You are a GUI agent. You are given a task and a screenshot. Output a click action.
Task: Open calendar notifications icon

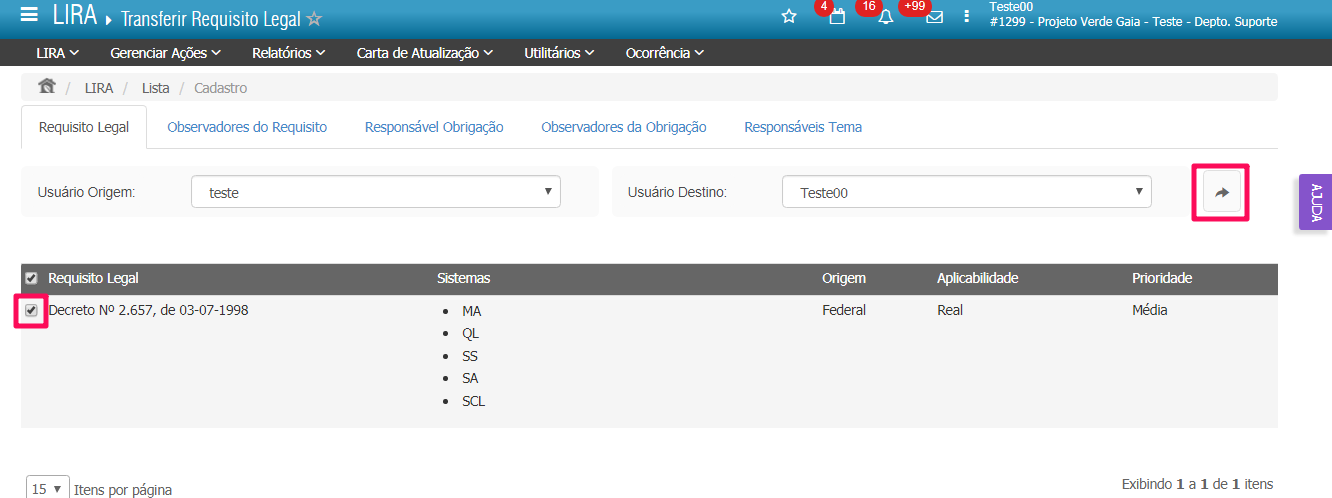coord(837,16)
